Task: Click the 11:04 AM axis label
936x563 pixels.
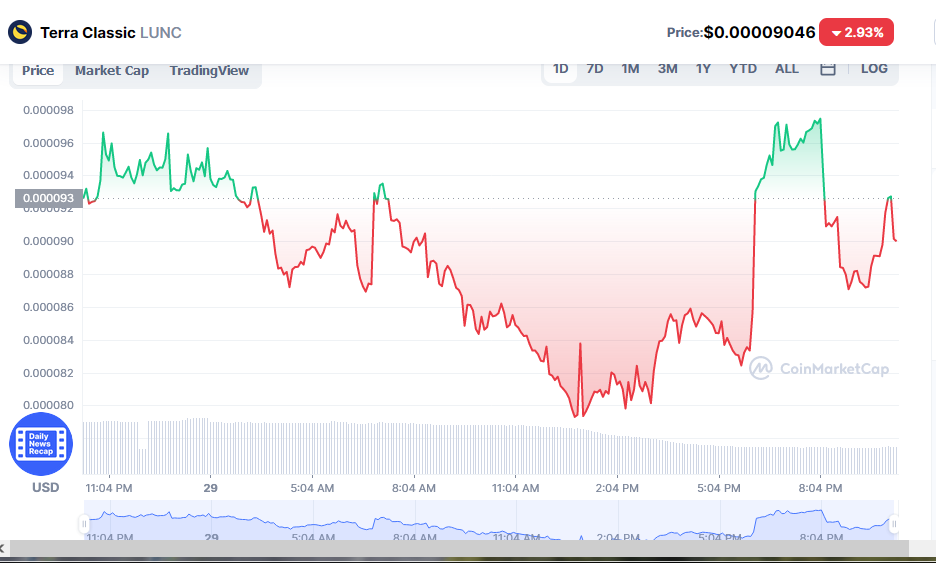Action: click(515, 488)
